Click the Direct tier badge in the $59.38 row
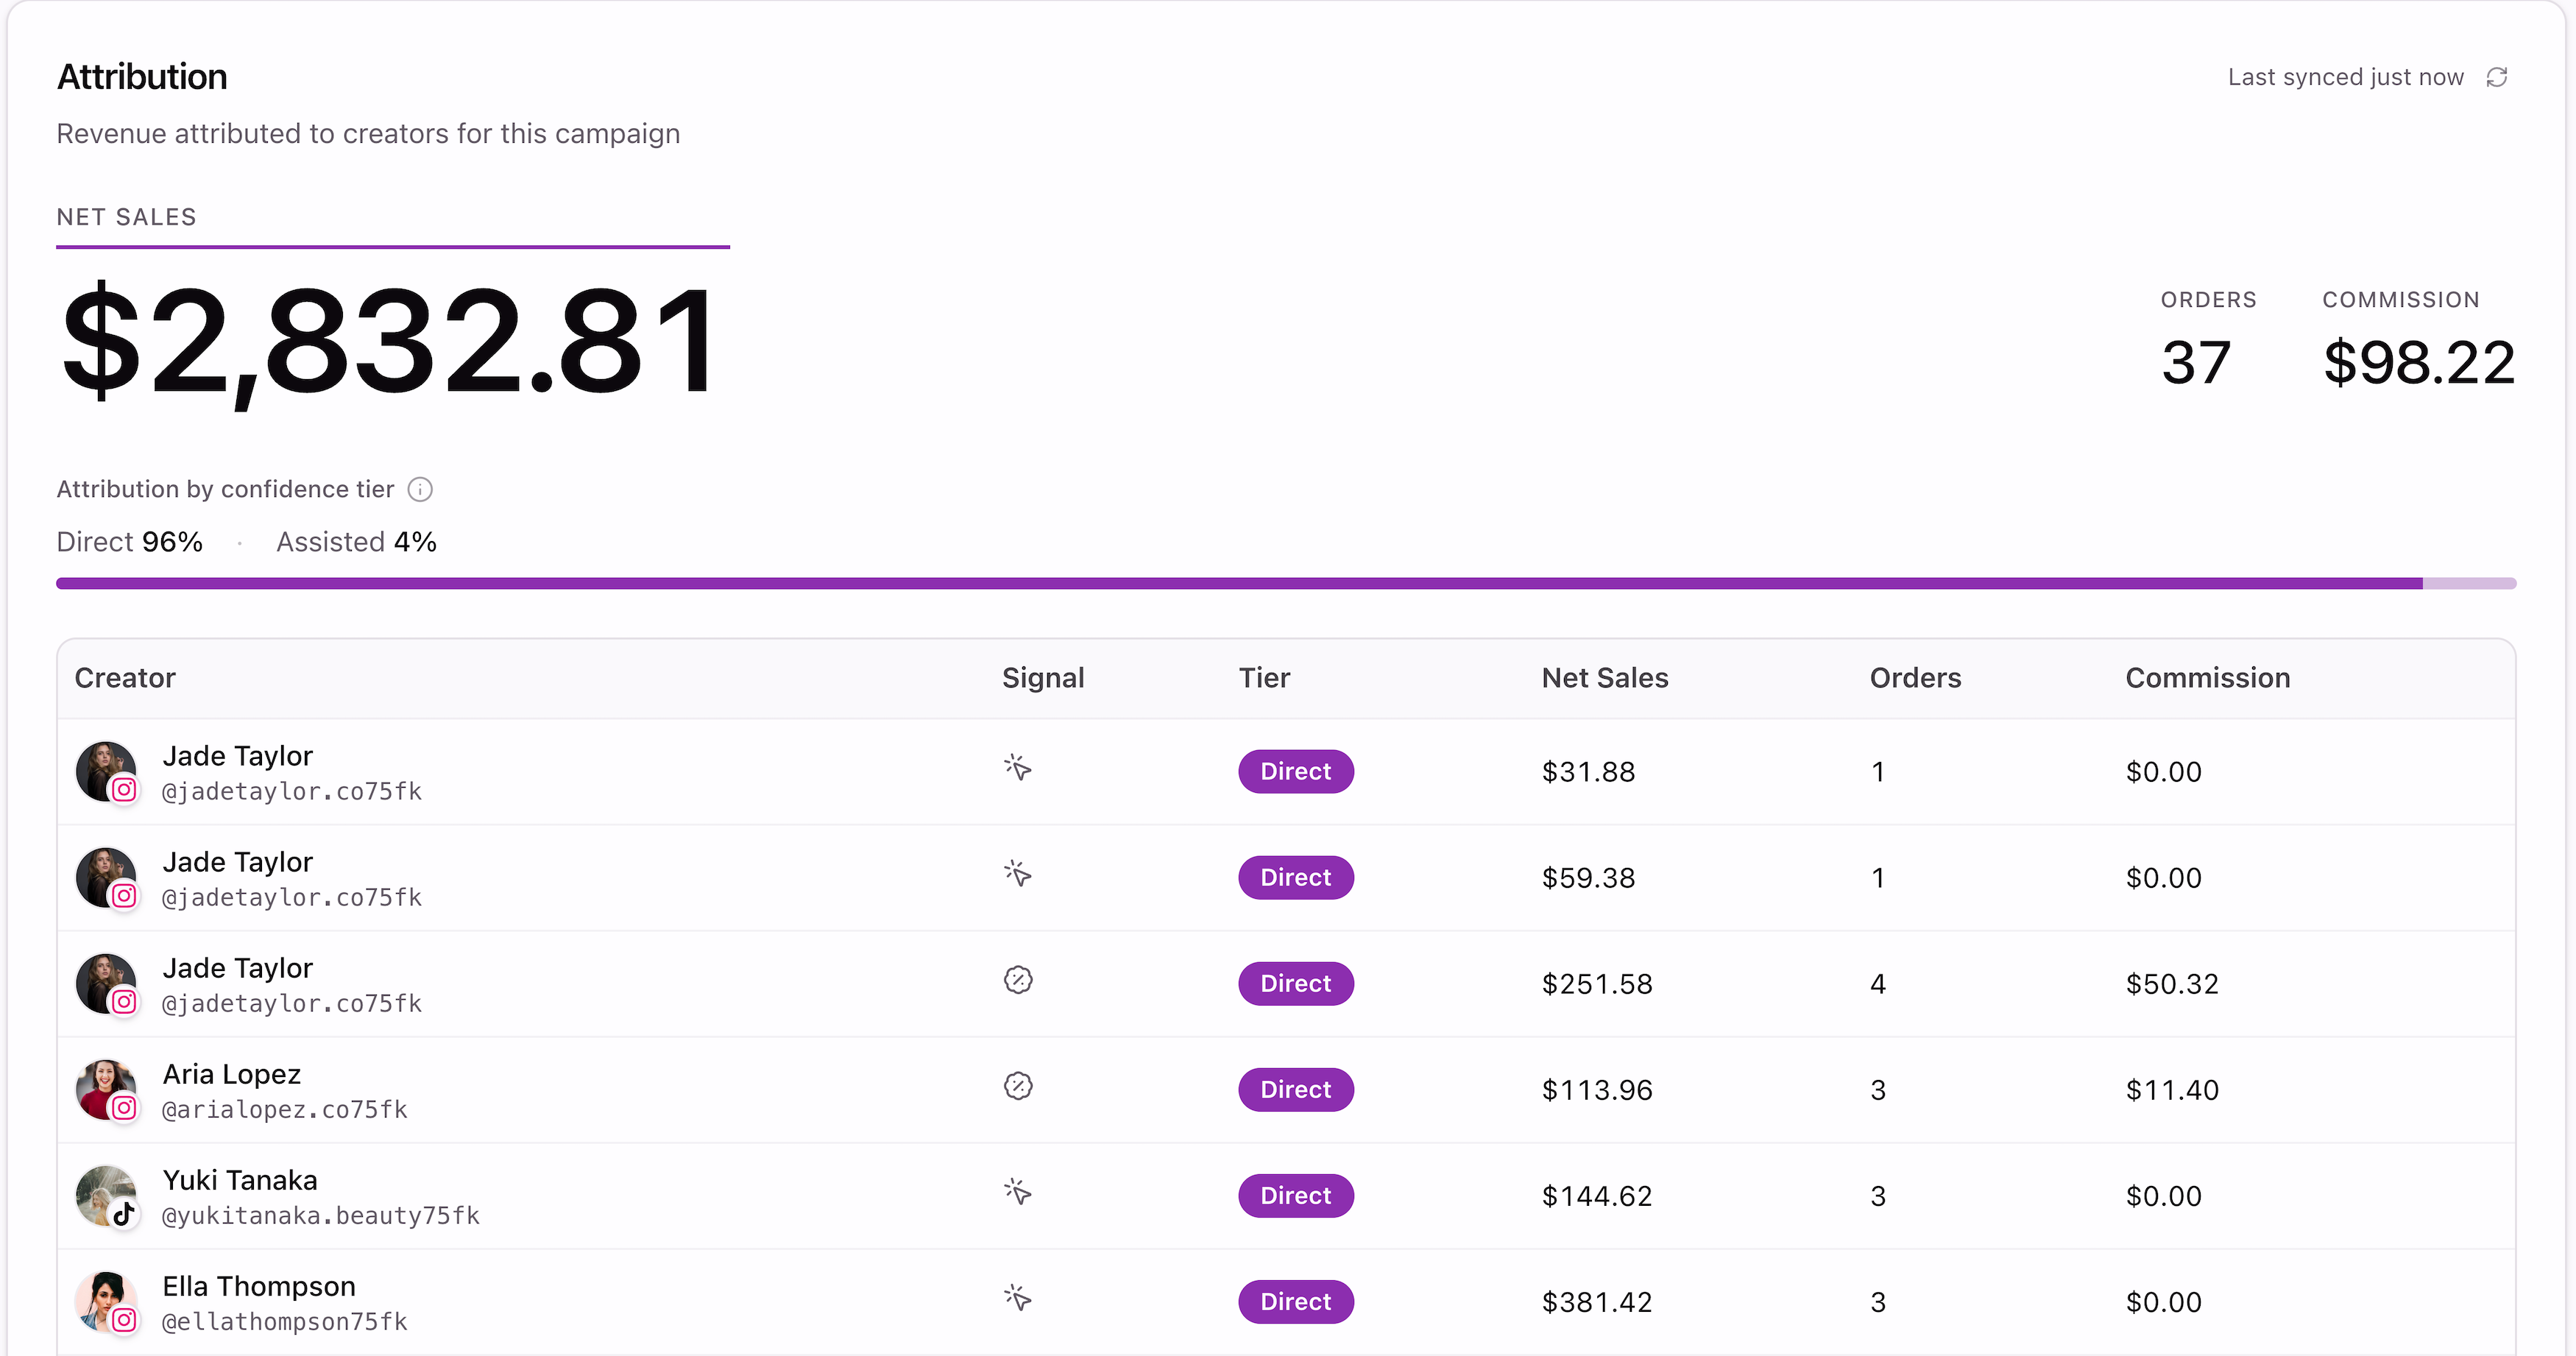Screen dimensions: 2576x1356 pyautogui.click(x=1296, y=877)
